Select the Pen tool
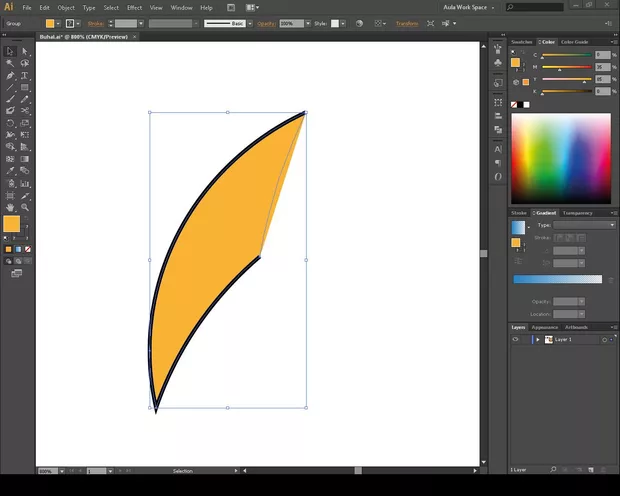Screen dimensions: 620x496 (10, 75)
